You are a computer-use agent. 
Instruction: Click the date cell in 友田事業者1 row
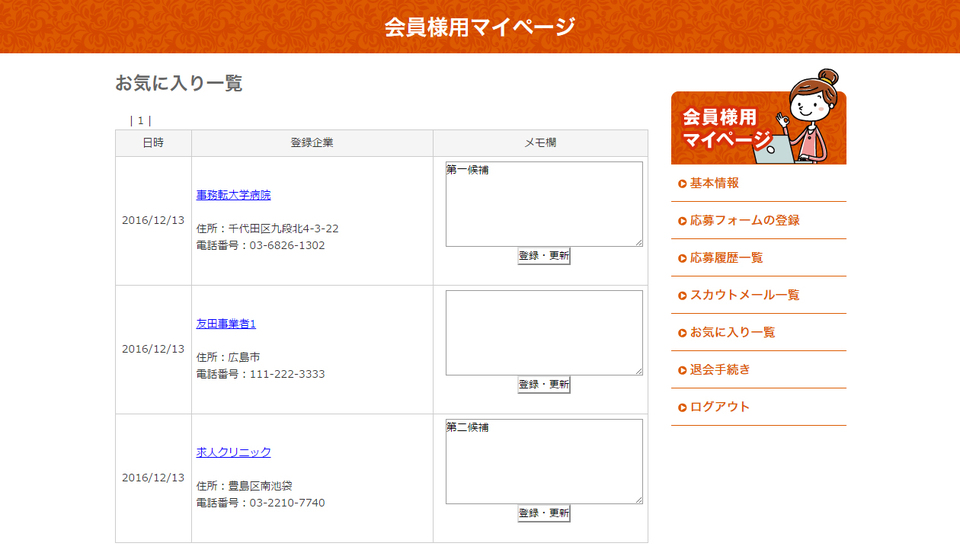point(153,348)
